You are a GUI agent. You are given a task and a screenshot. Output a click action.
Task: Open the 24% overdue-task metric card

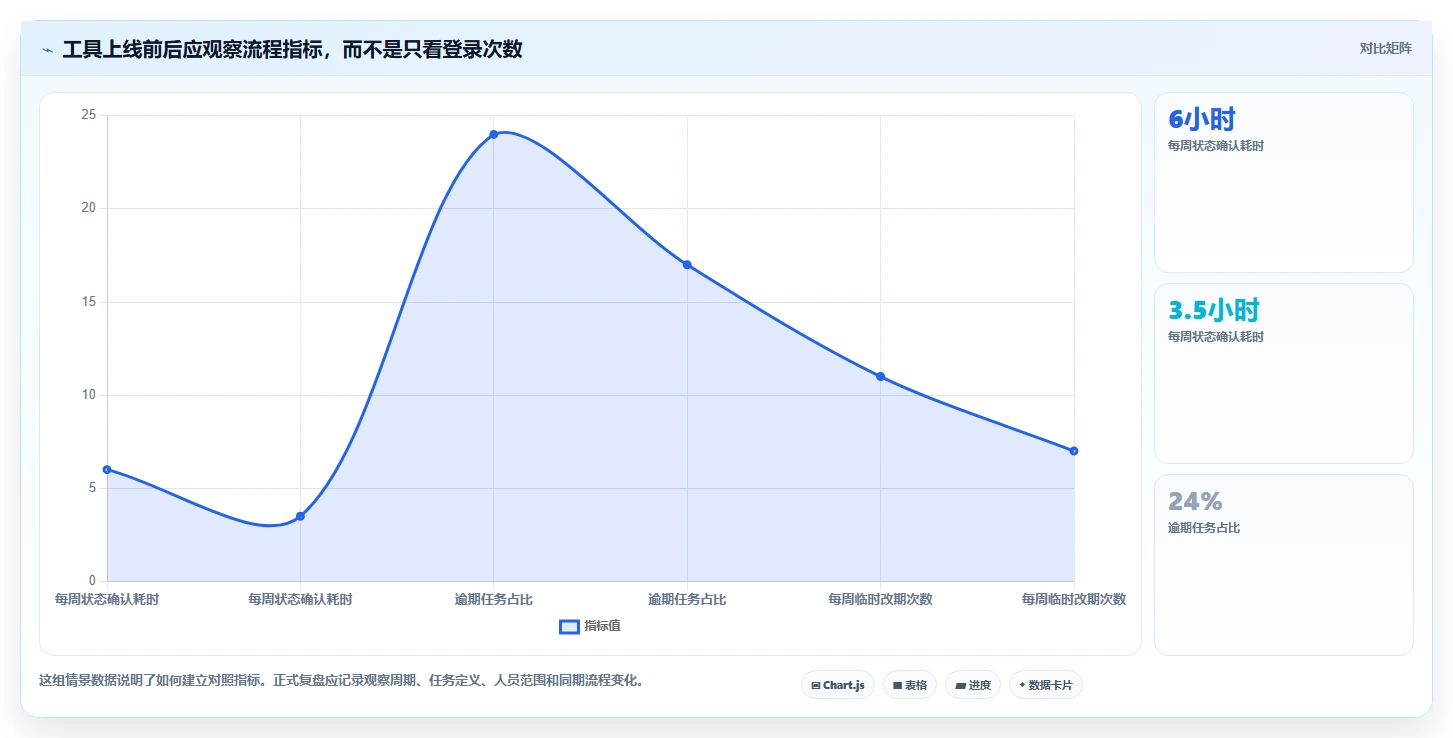click(1284, 564)
